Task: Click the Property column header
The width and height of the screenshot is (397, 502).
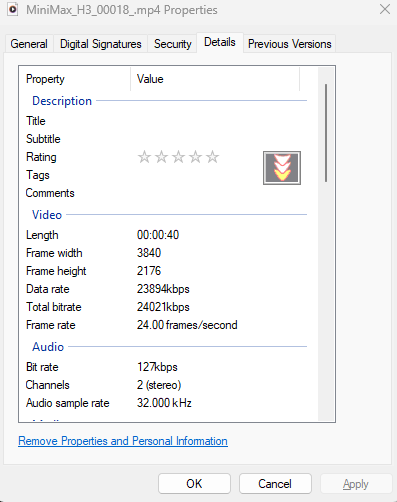Action: [75, 79]
